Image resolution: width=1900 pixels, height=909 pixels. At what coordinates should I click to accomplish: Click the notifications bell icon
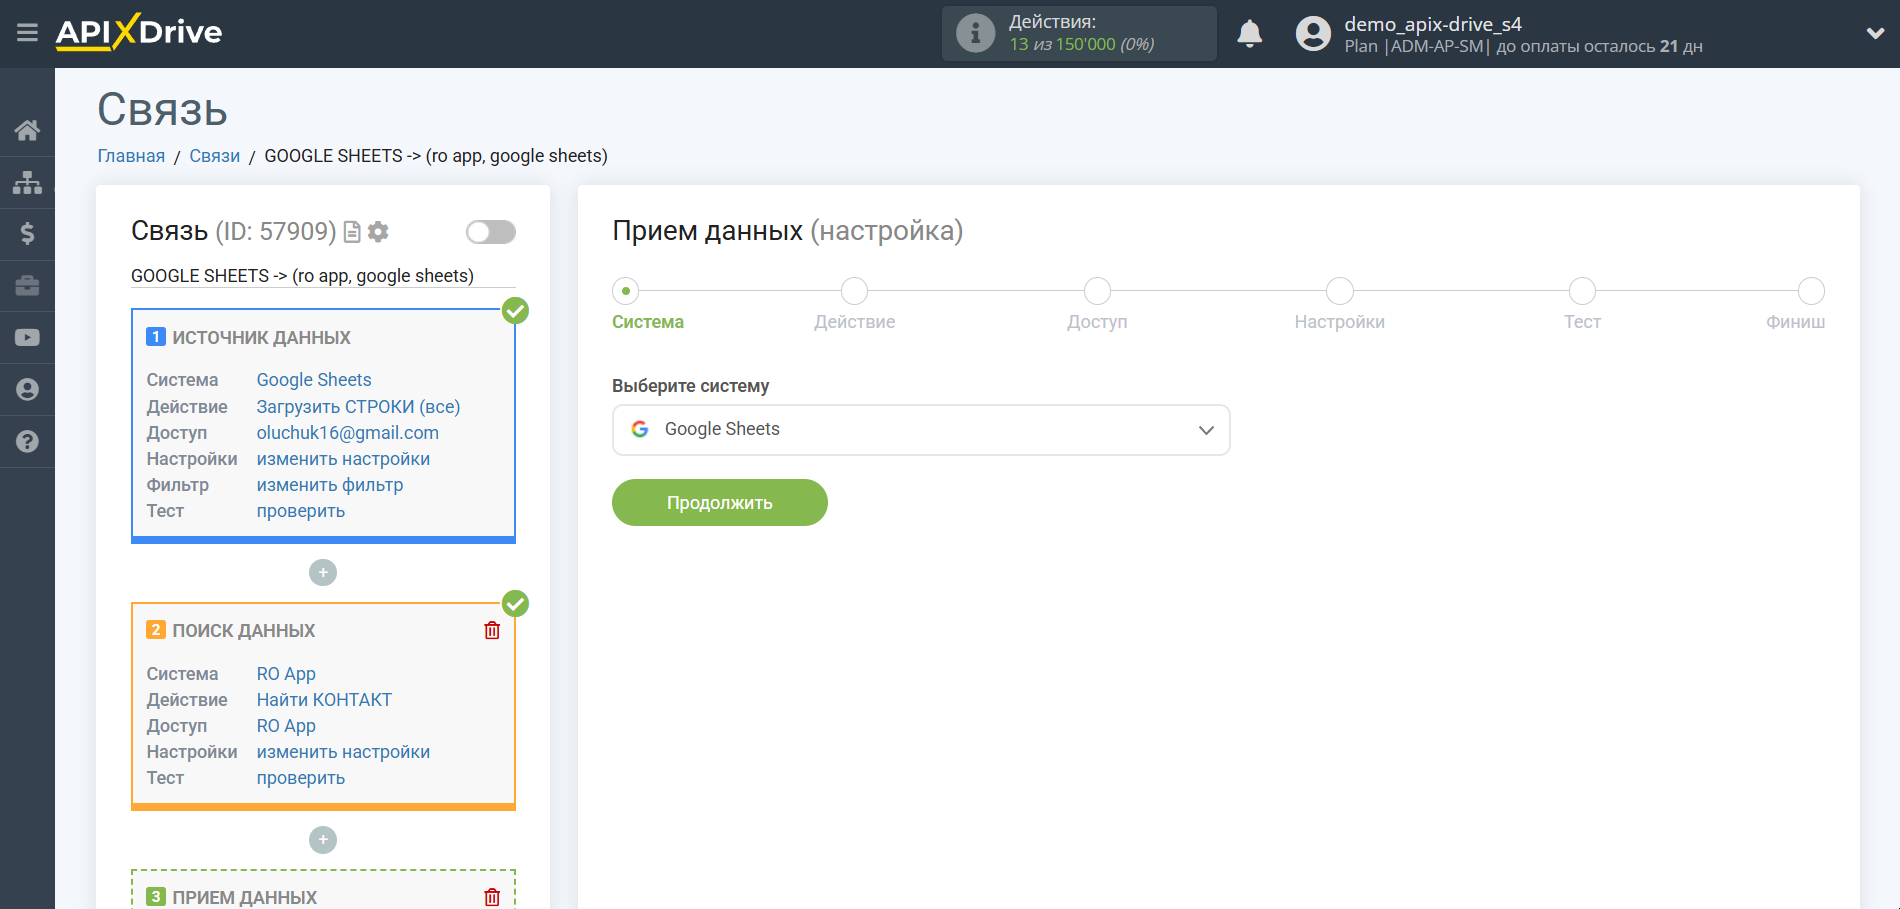1249,34
